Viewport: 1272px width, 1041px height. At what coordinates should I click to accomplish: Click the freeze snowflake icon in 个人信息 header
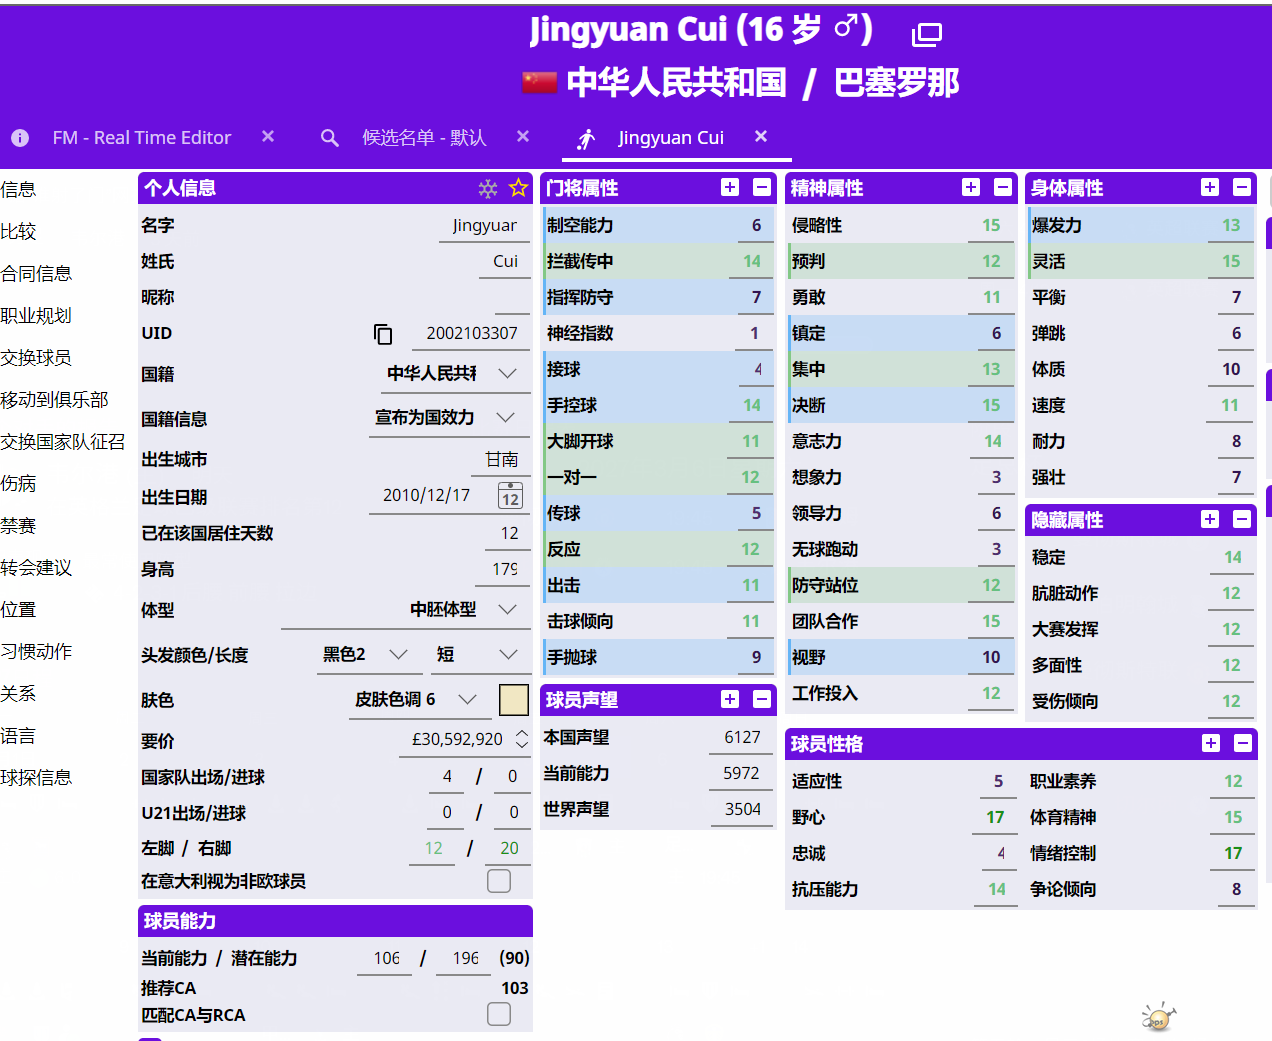488,188
